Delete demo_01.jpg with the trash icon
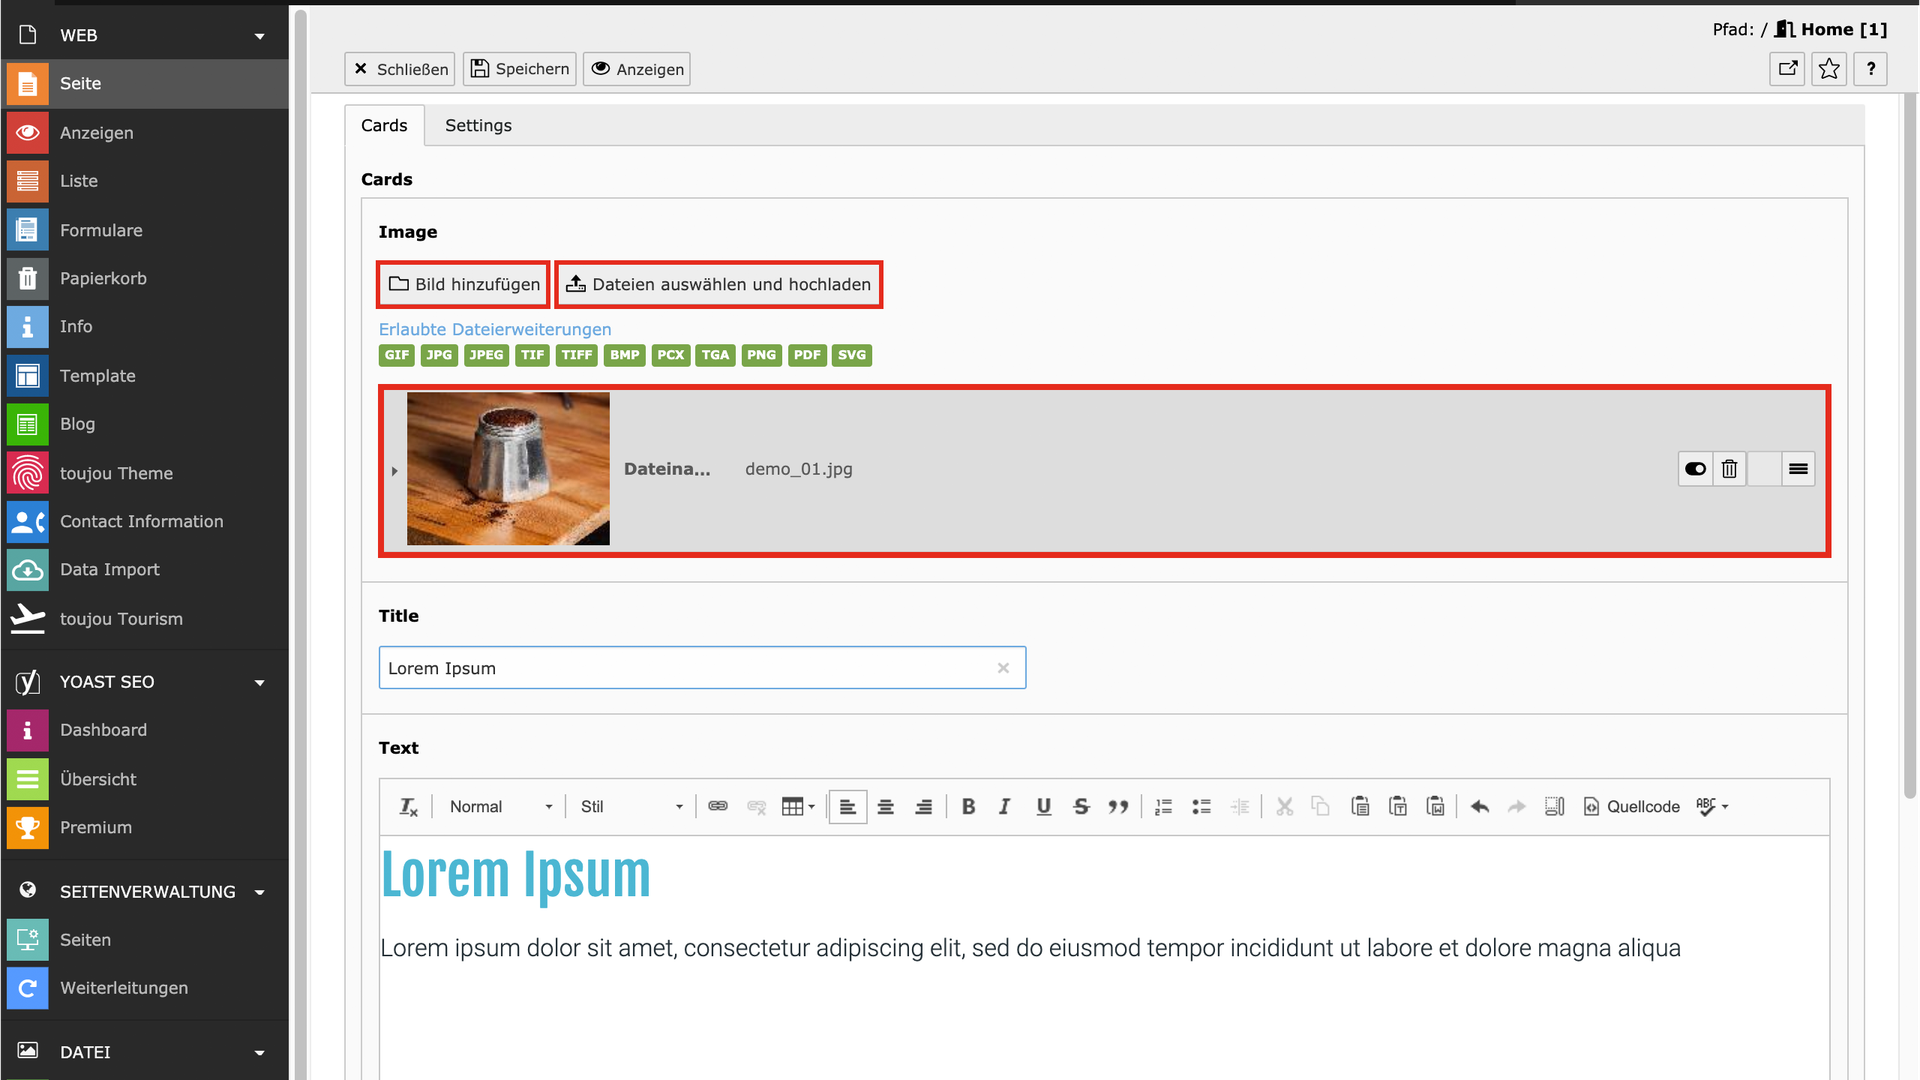The height and width of the screenshot is (1080, 1920). point(1729,469)
